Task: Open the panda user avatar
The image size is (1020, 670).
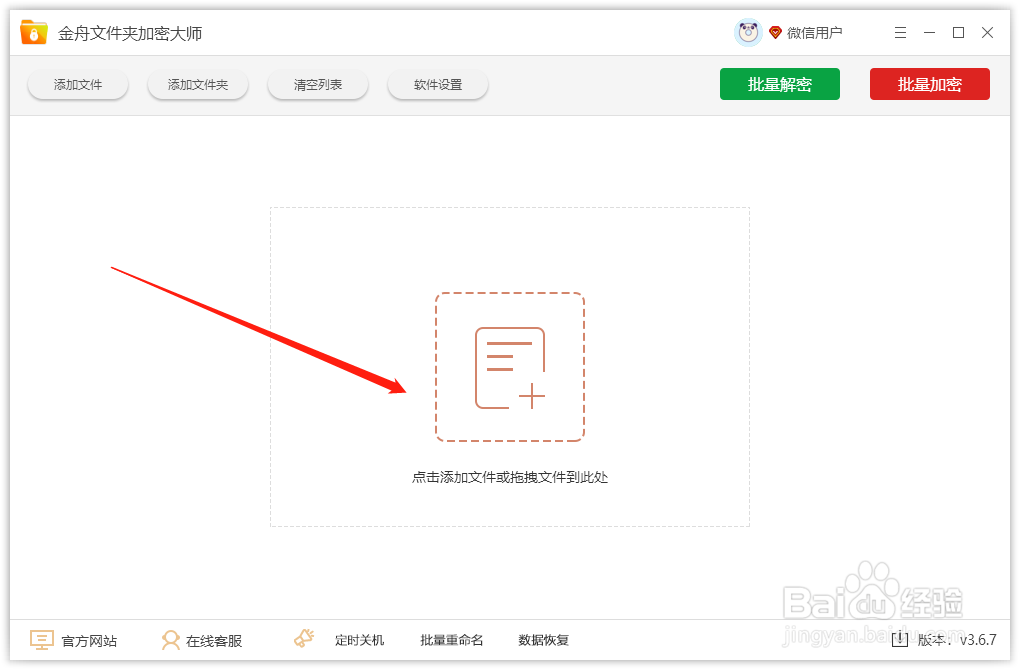Action: click(748, 33)
